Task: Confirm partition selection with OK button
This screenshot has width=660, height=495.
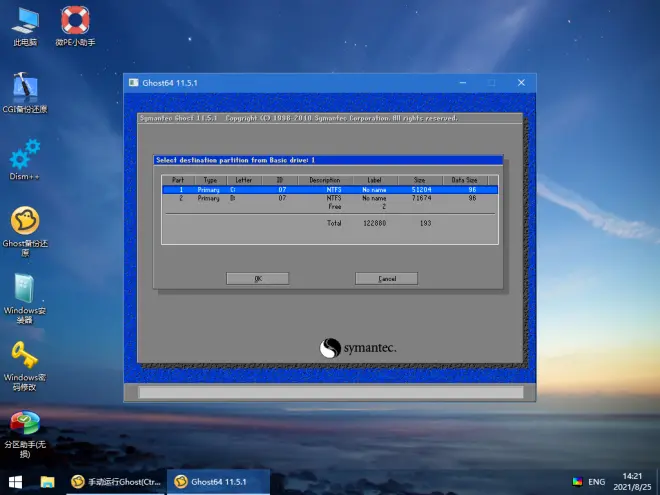Action: pyautogui.click(x=258, y=278)
